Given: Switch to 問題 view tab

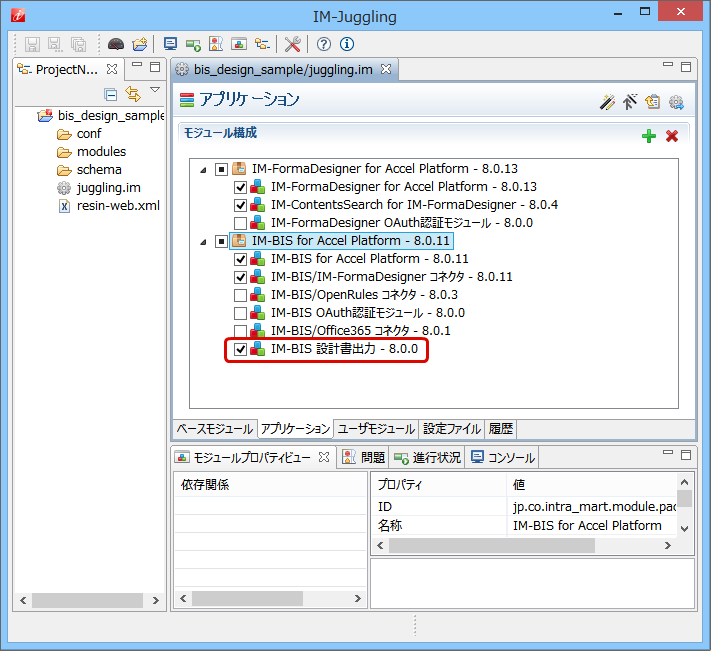Looking at the screenshot, I should [x=363, y=457].
